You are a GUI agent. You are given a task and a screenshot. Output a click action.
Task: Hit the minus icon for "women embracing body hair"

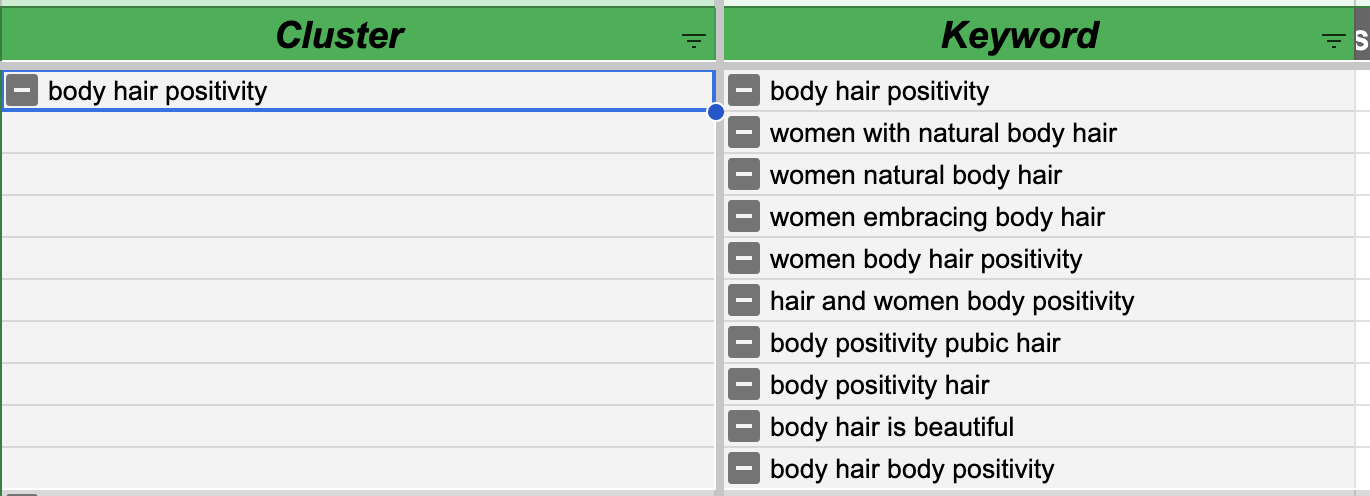pos(743,217)
